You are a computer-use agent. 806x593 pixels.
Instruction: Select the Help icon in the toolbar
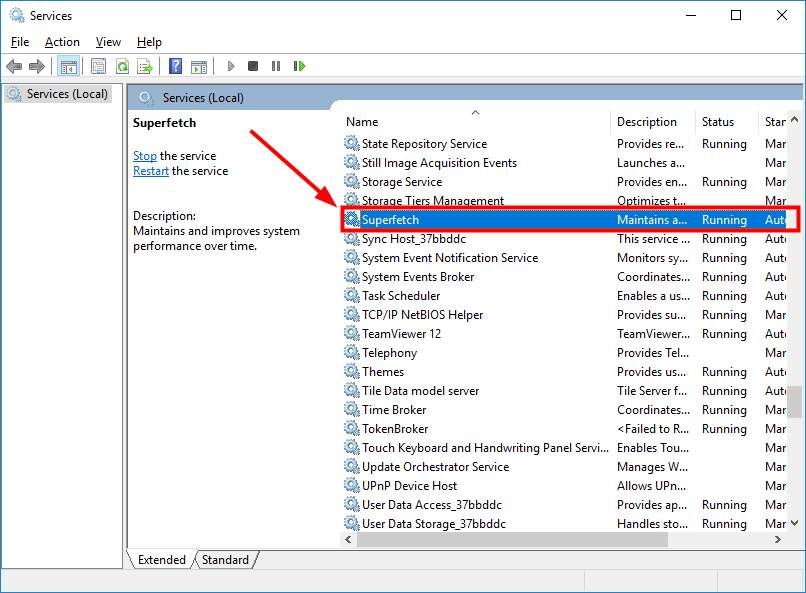point(176,66)
